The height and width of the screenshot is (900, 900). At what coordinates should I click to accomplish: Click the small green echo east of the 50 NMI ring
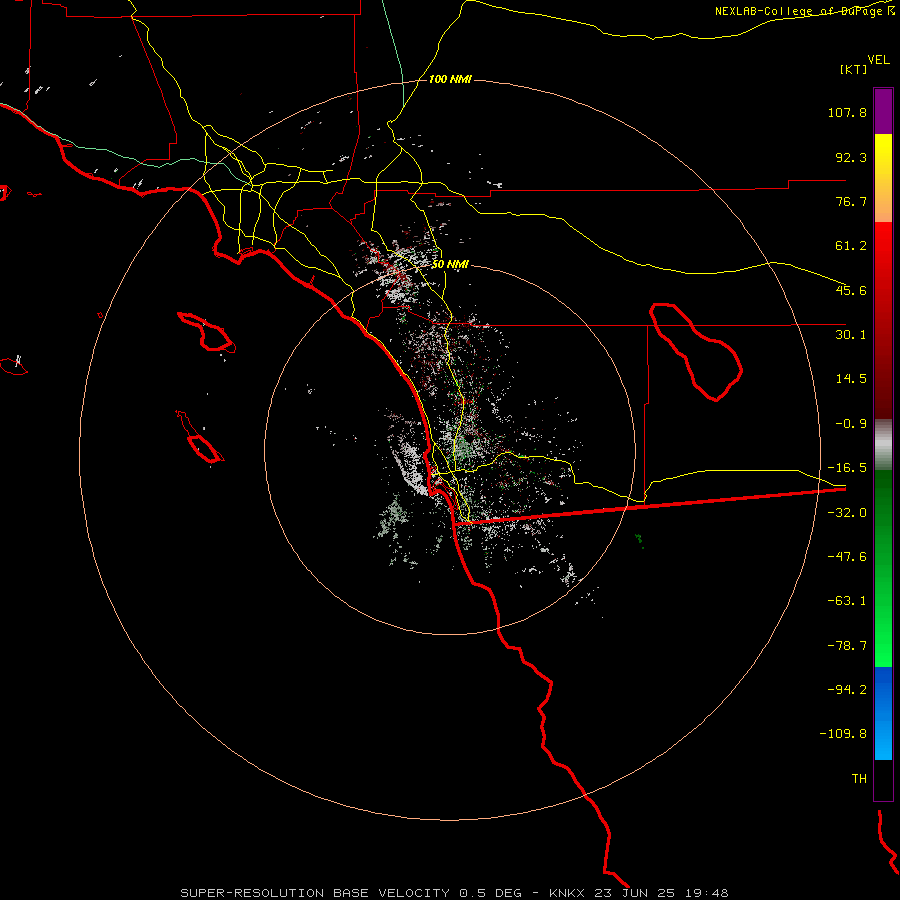(639, 540)
